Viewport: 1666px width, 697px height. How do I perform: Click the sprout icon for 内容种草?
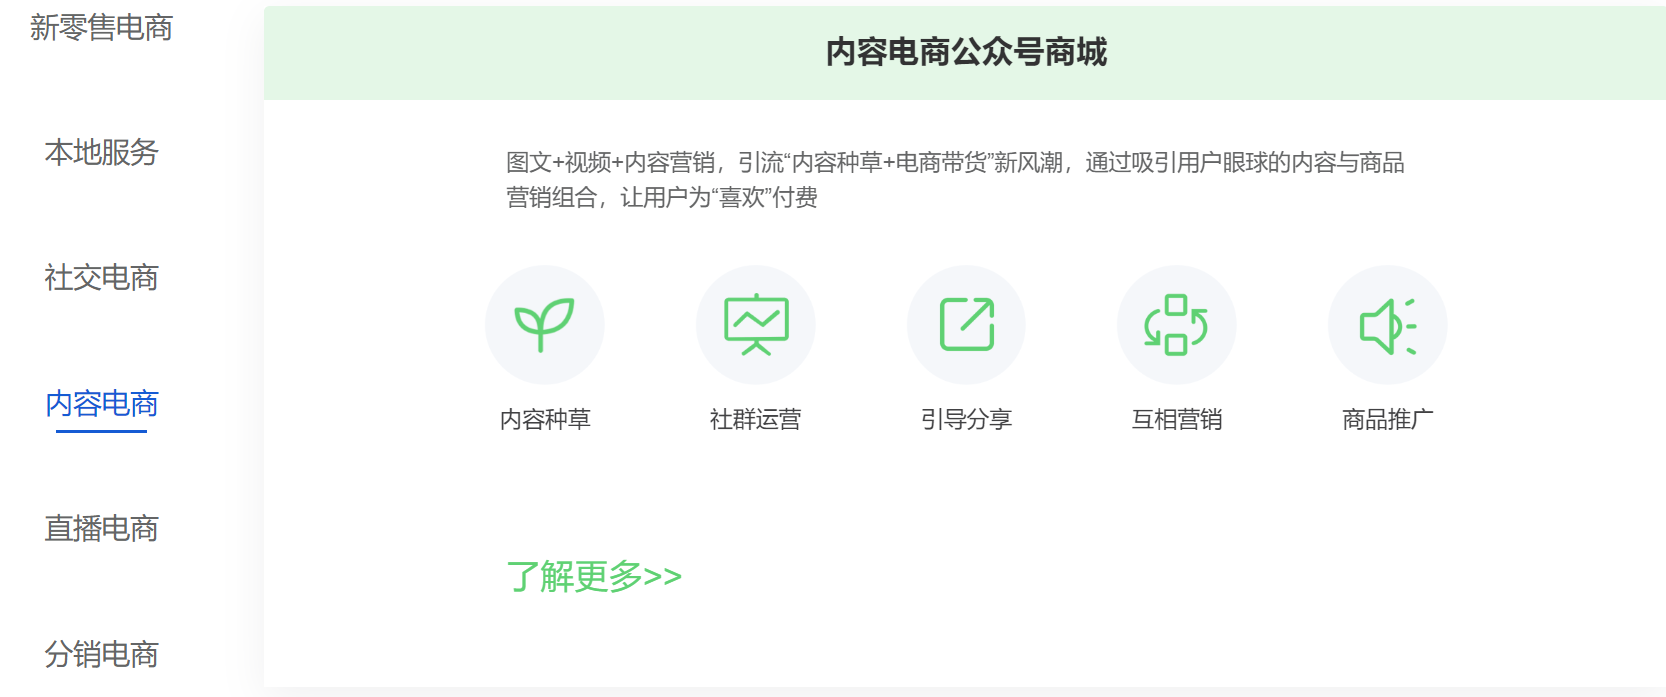[x=545, y=325]
